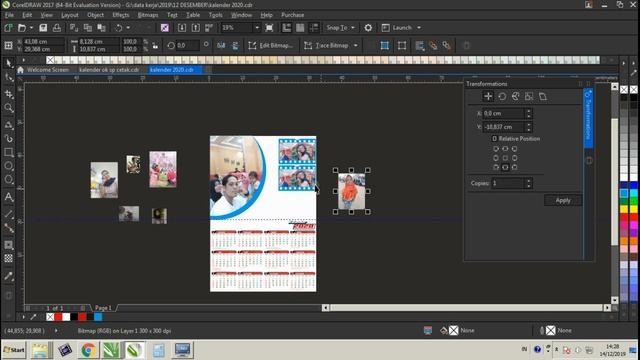Open the File menu
This screenshot has width=640, height=360.
9,15
